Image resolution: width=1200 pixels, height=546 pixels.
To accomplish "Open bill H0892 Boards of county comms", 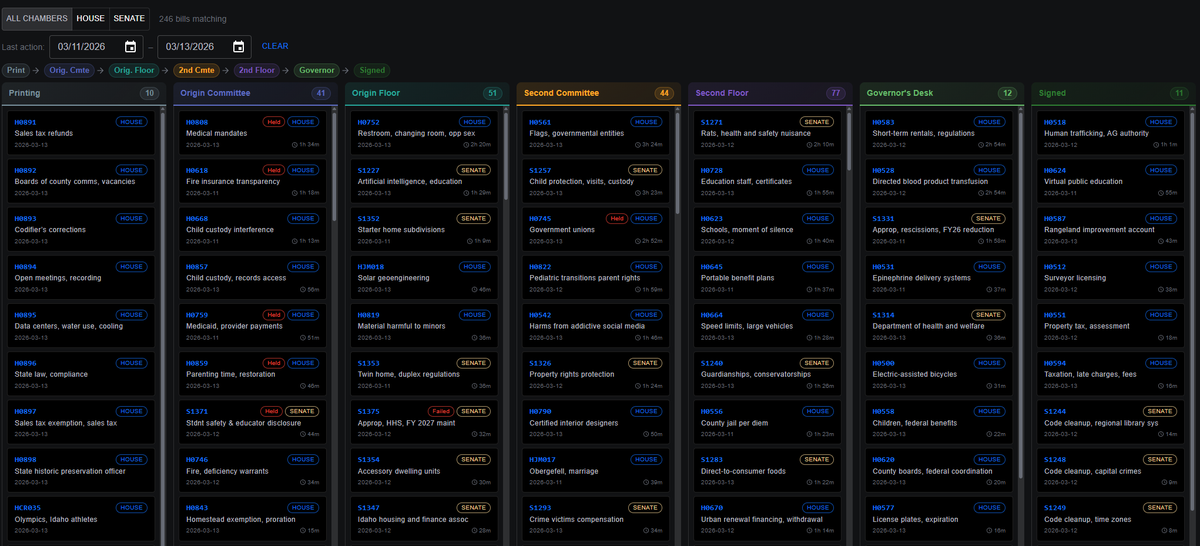I will (x=82, y=180).
